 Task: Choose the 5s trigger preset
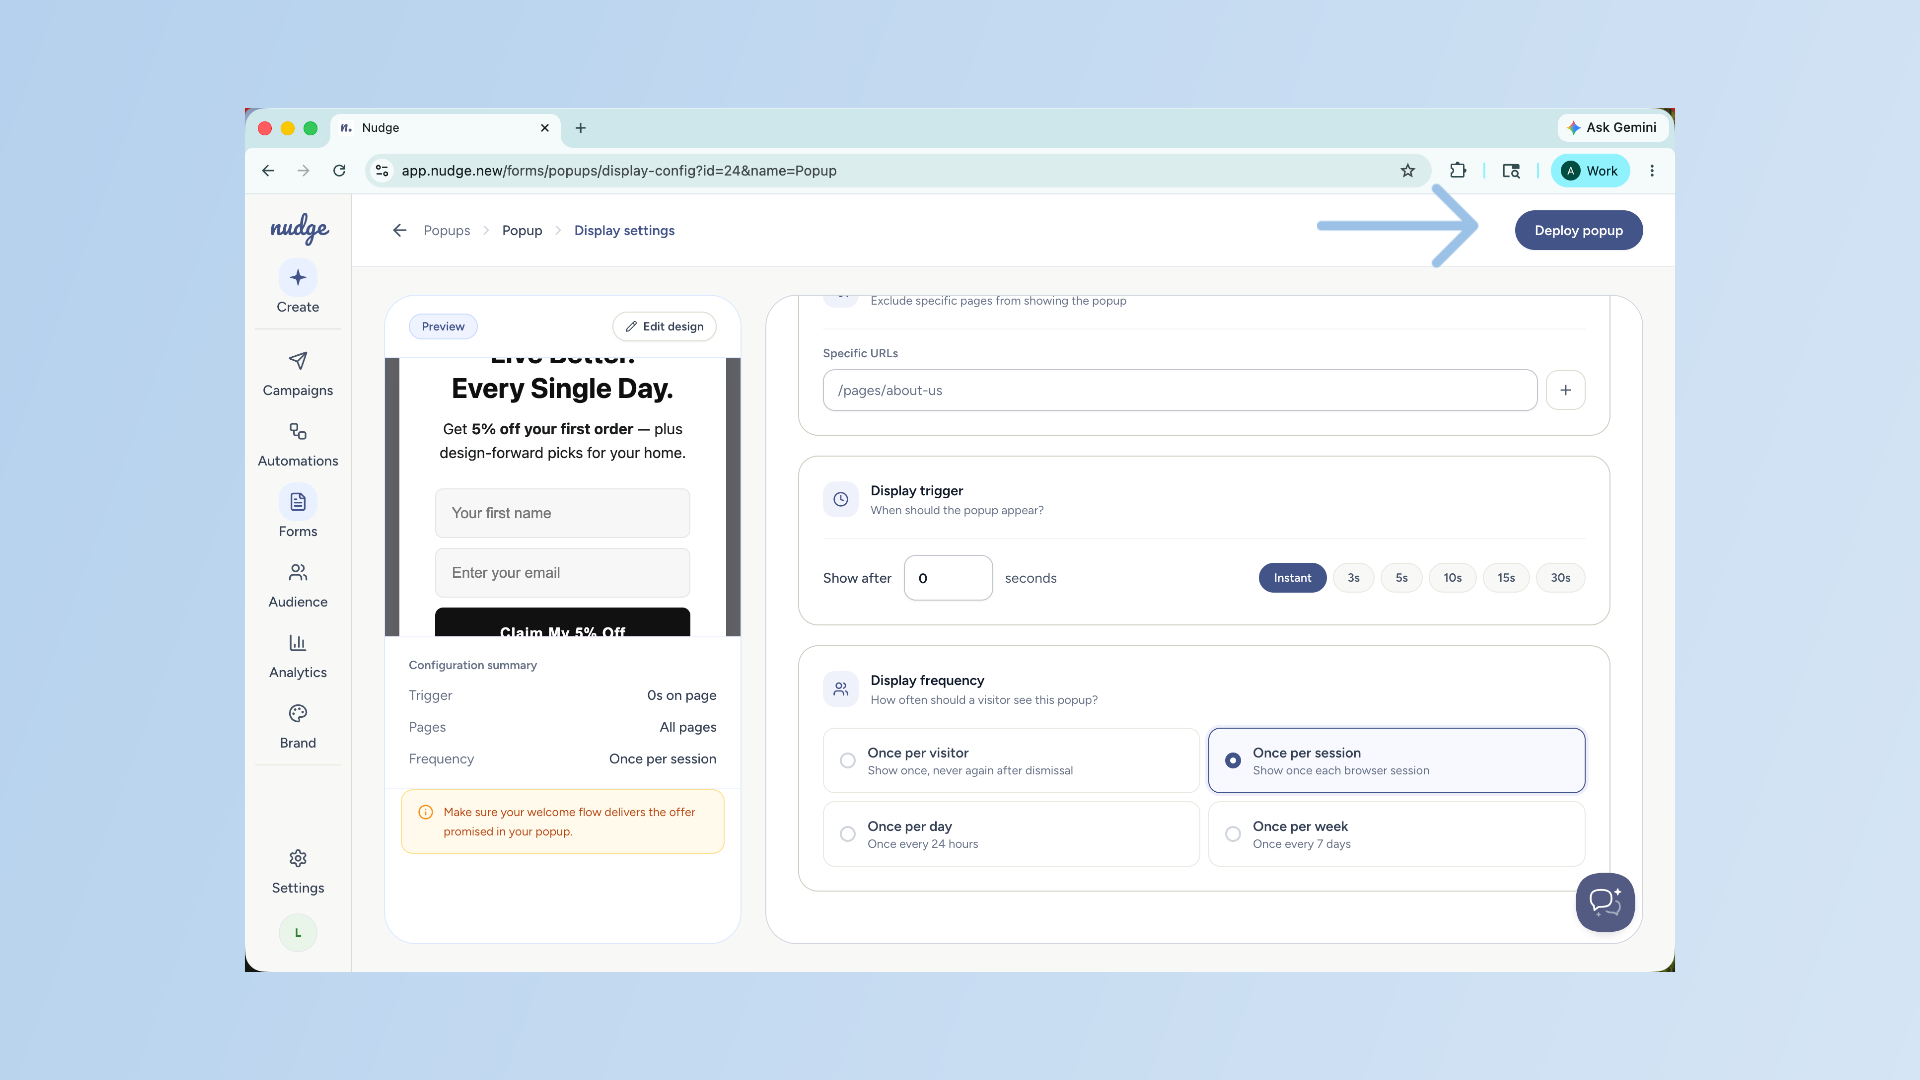[x=1402, y=578]
